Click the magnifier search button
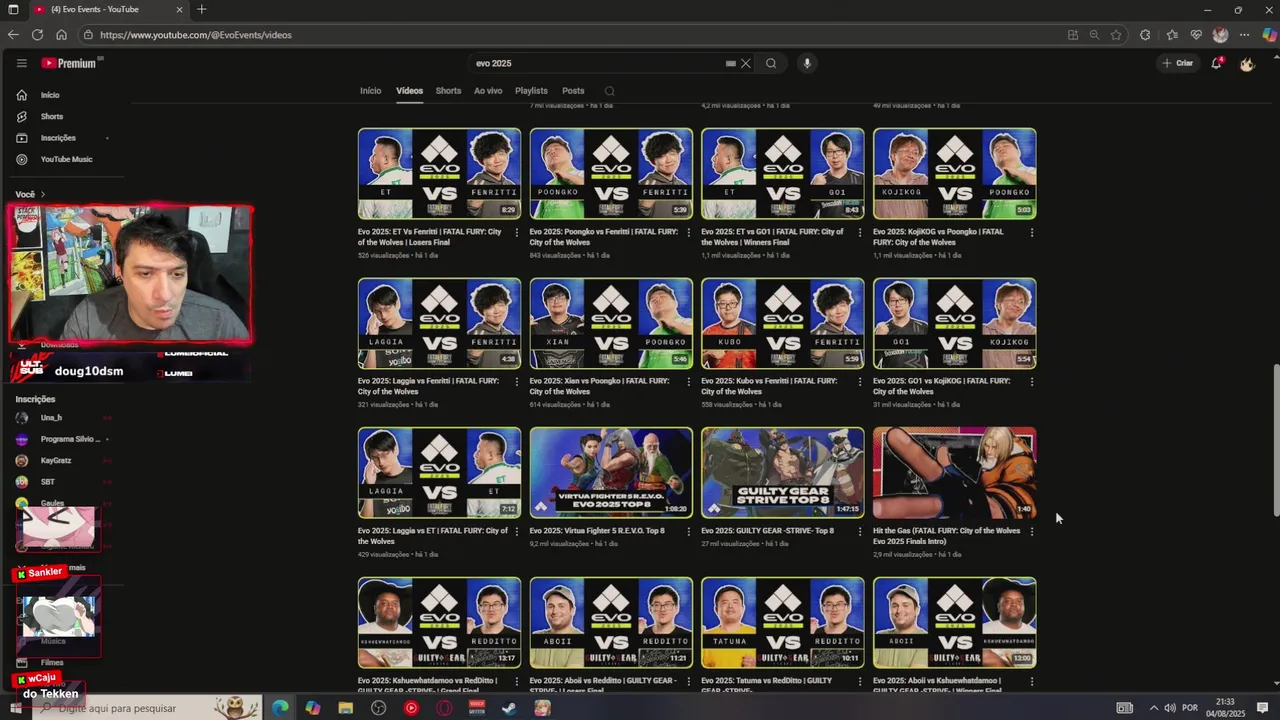The width and height of the screenshot is (1280, 720). 771,63
